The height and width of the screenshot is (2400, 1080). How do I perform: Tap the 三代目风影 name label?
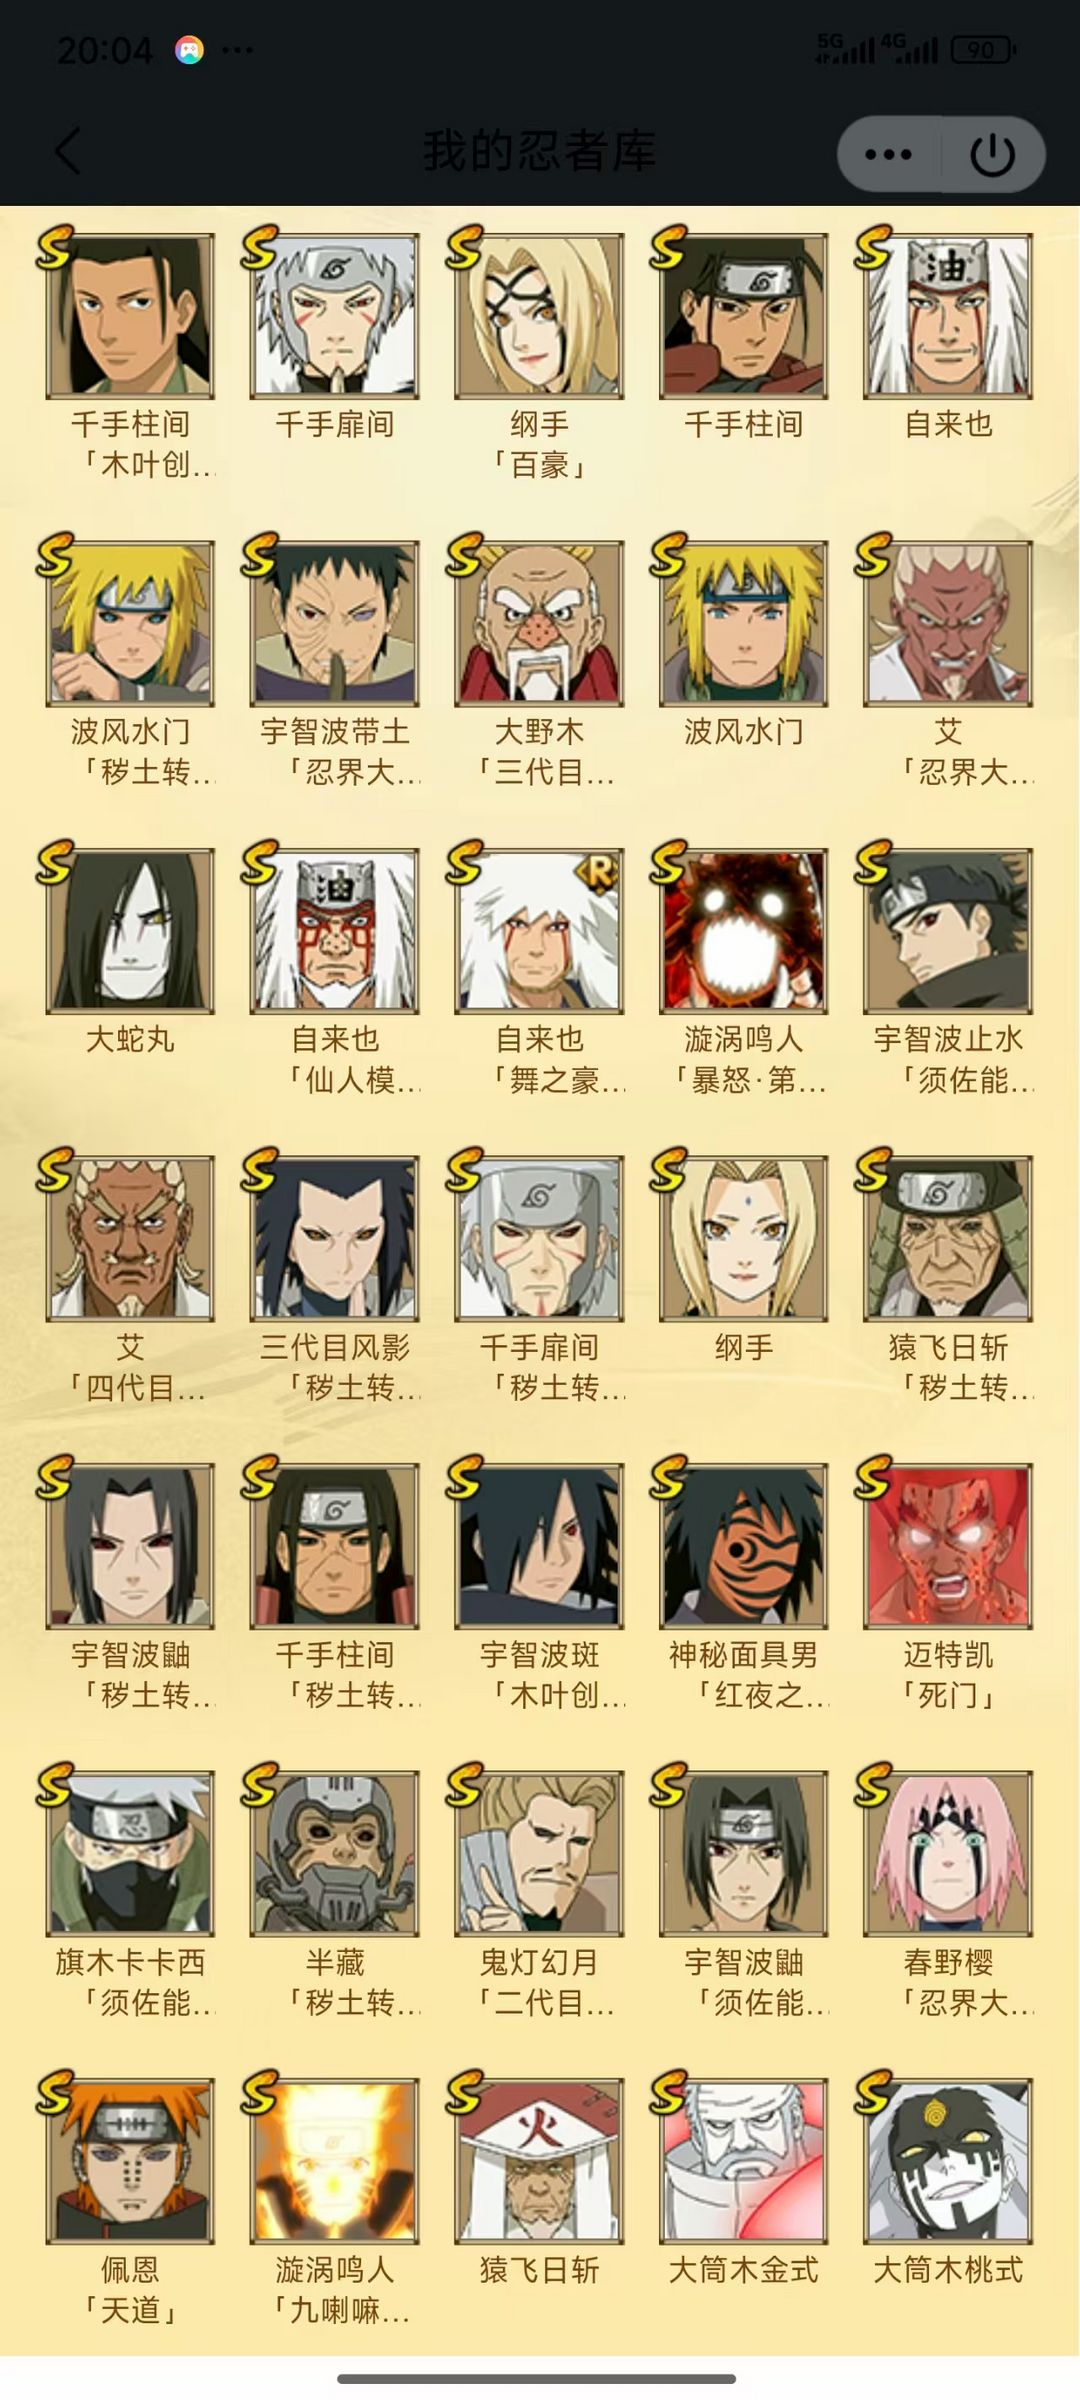(x=335, y=1347)
